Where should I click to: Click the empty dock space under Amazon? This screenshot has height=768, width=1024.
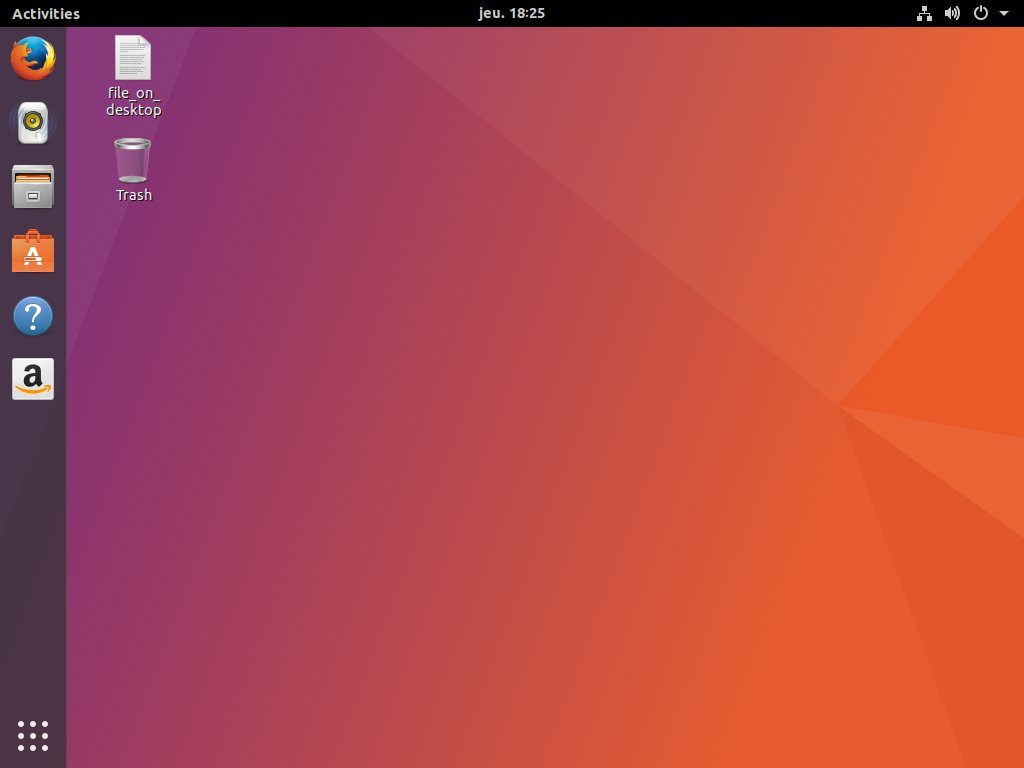point(33,555)
